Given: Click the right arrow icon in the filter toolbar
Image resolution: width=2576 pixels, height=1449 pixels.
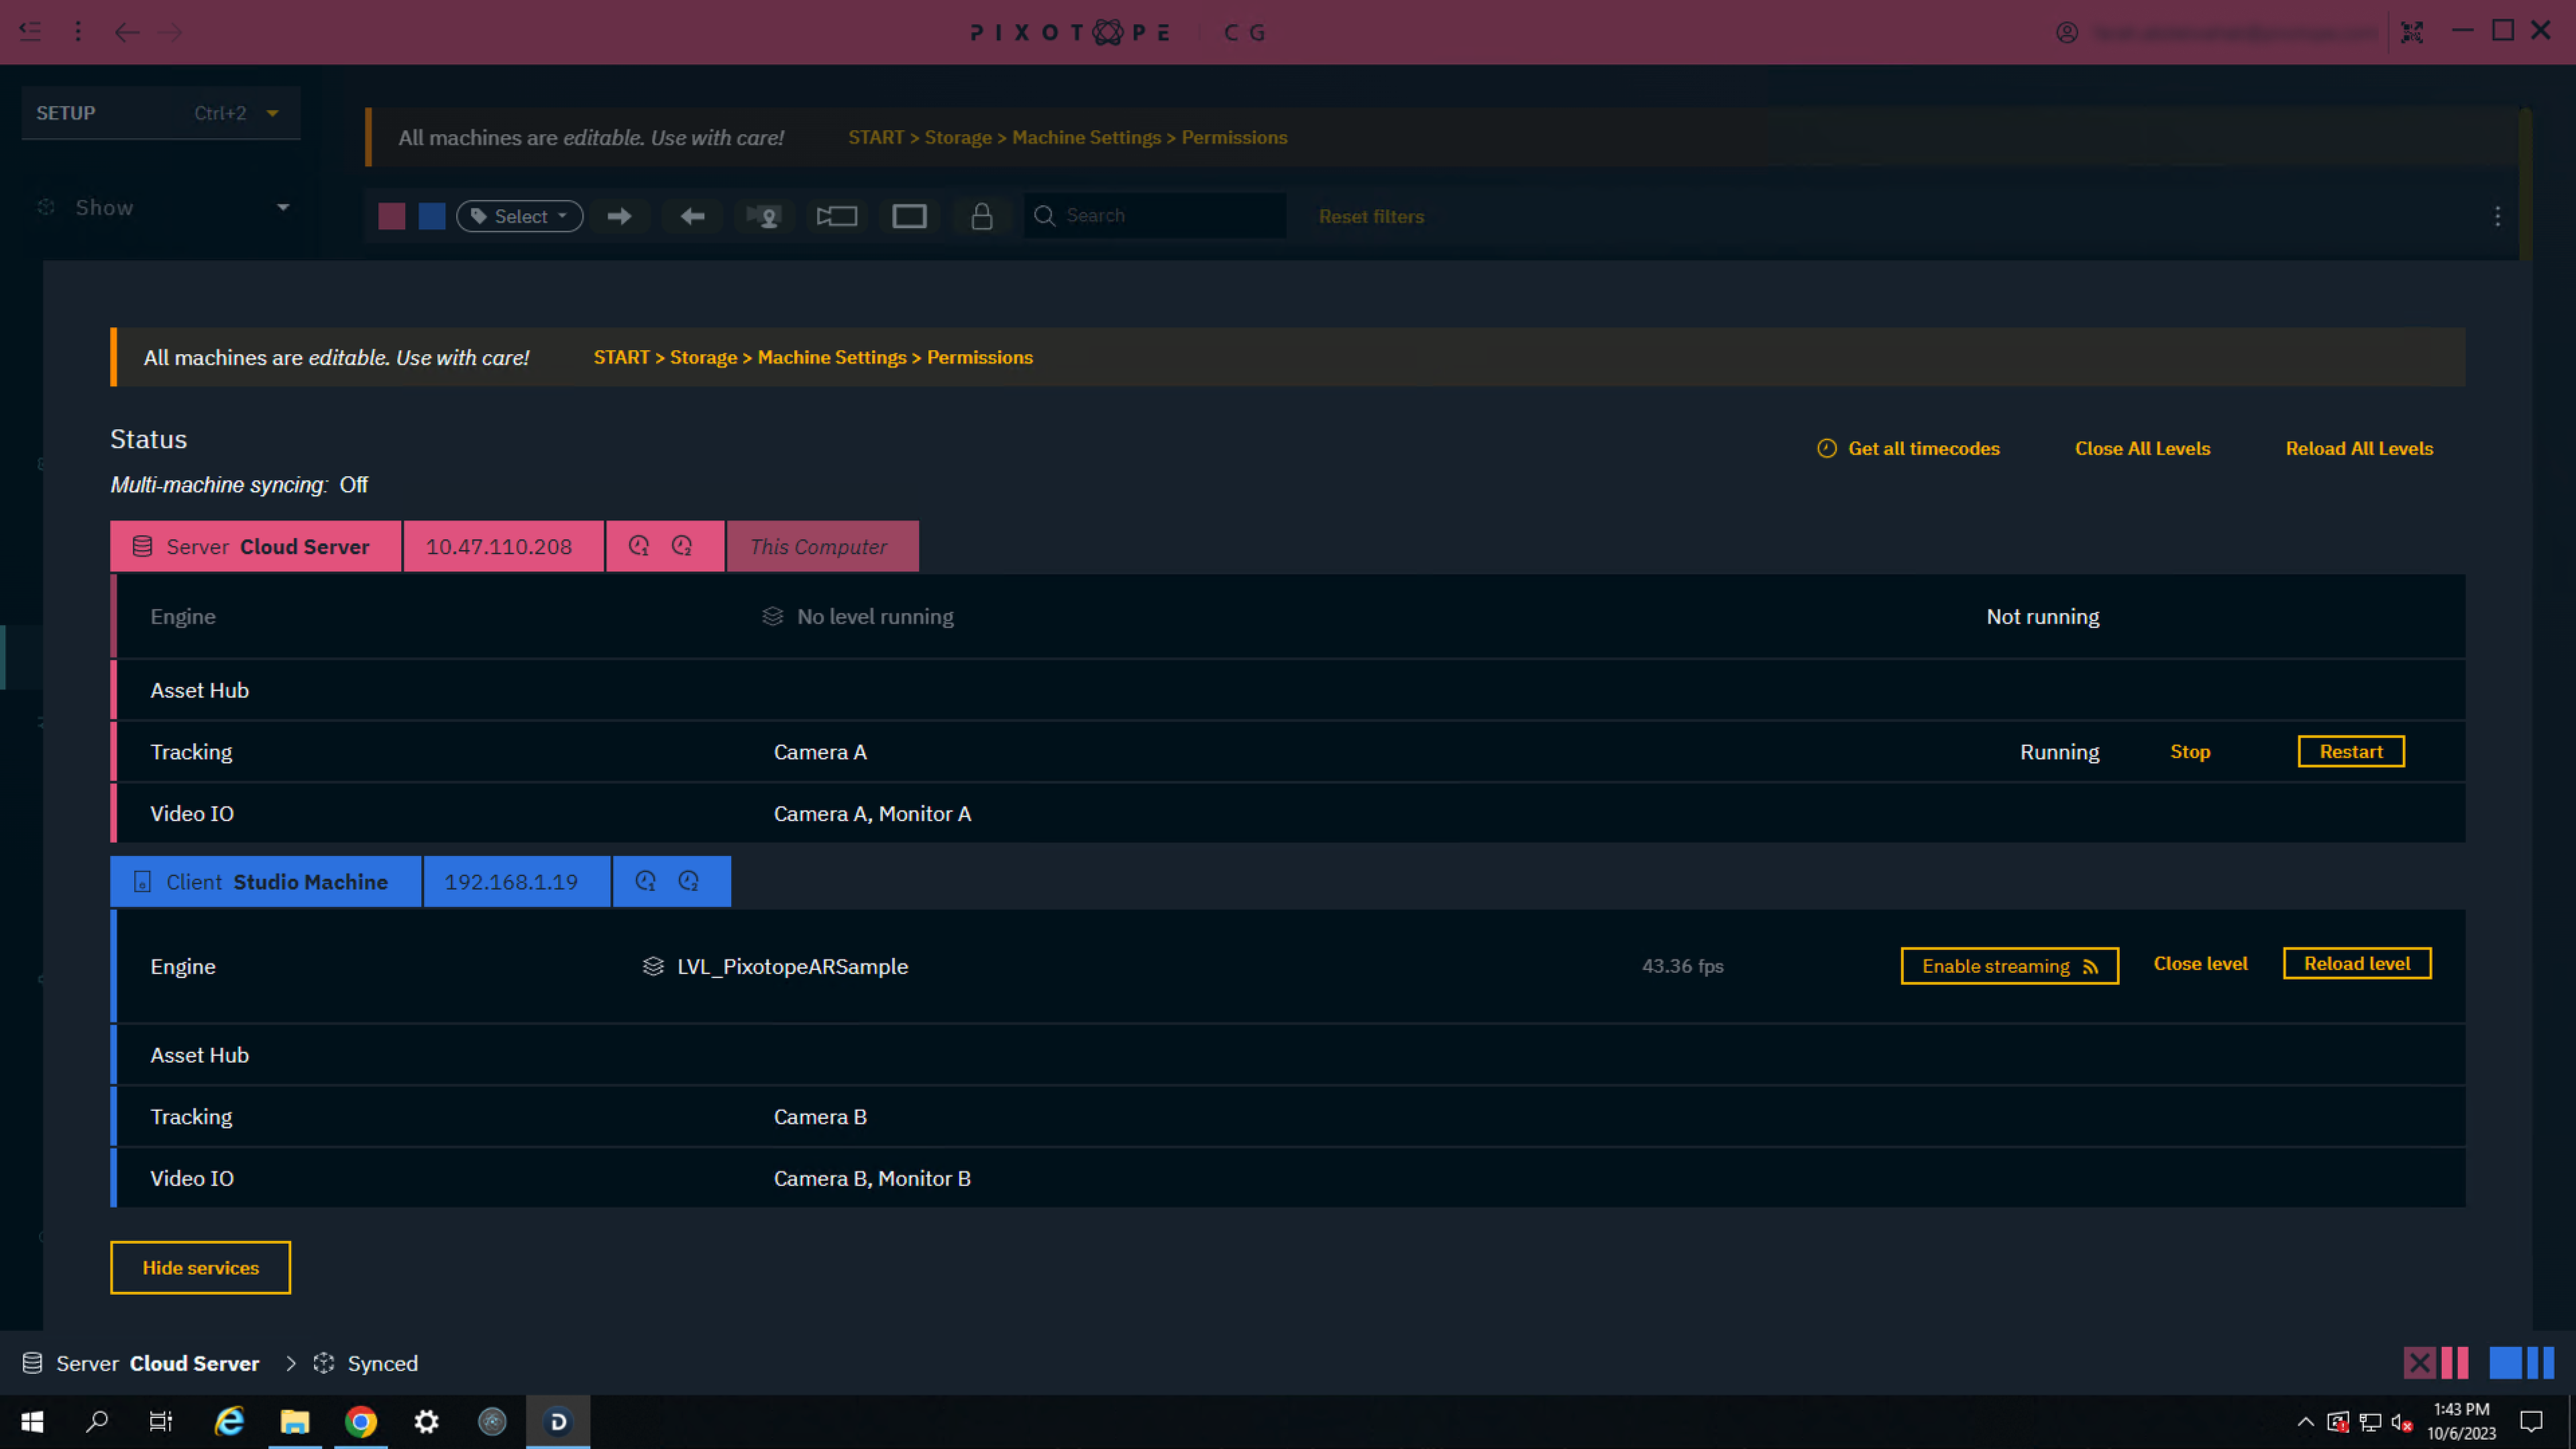Looking at the screenshot, I should [x=619, y=216].
